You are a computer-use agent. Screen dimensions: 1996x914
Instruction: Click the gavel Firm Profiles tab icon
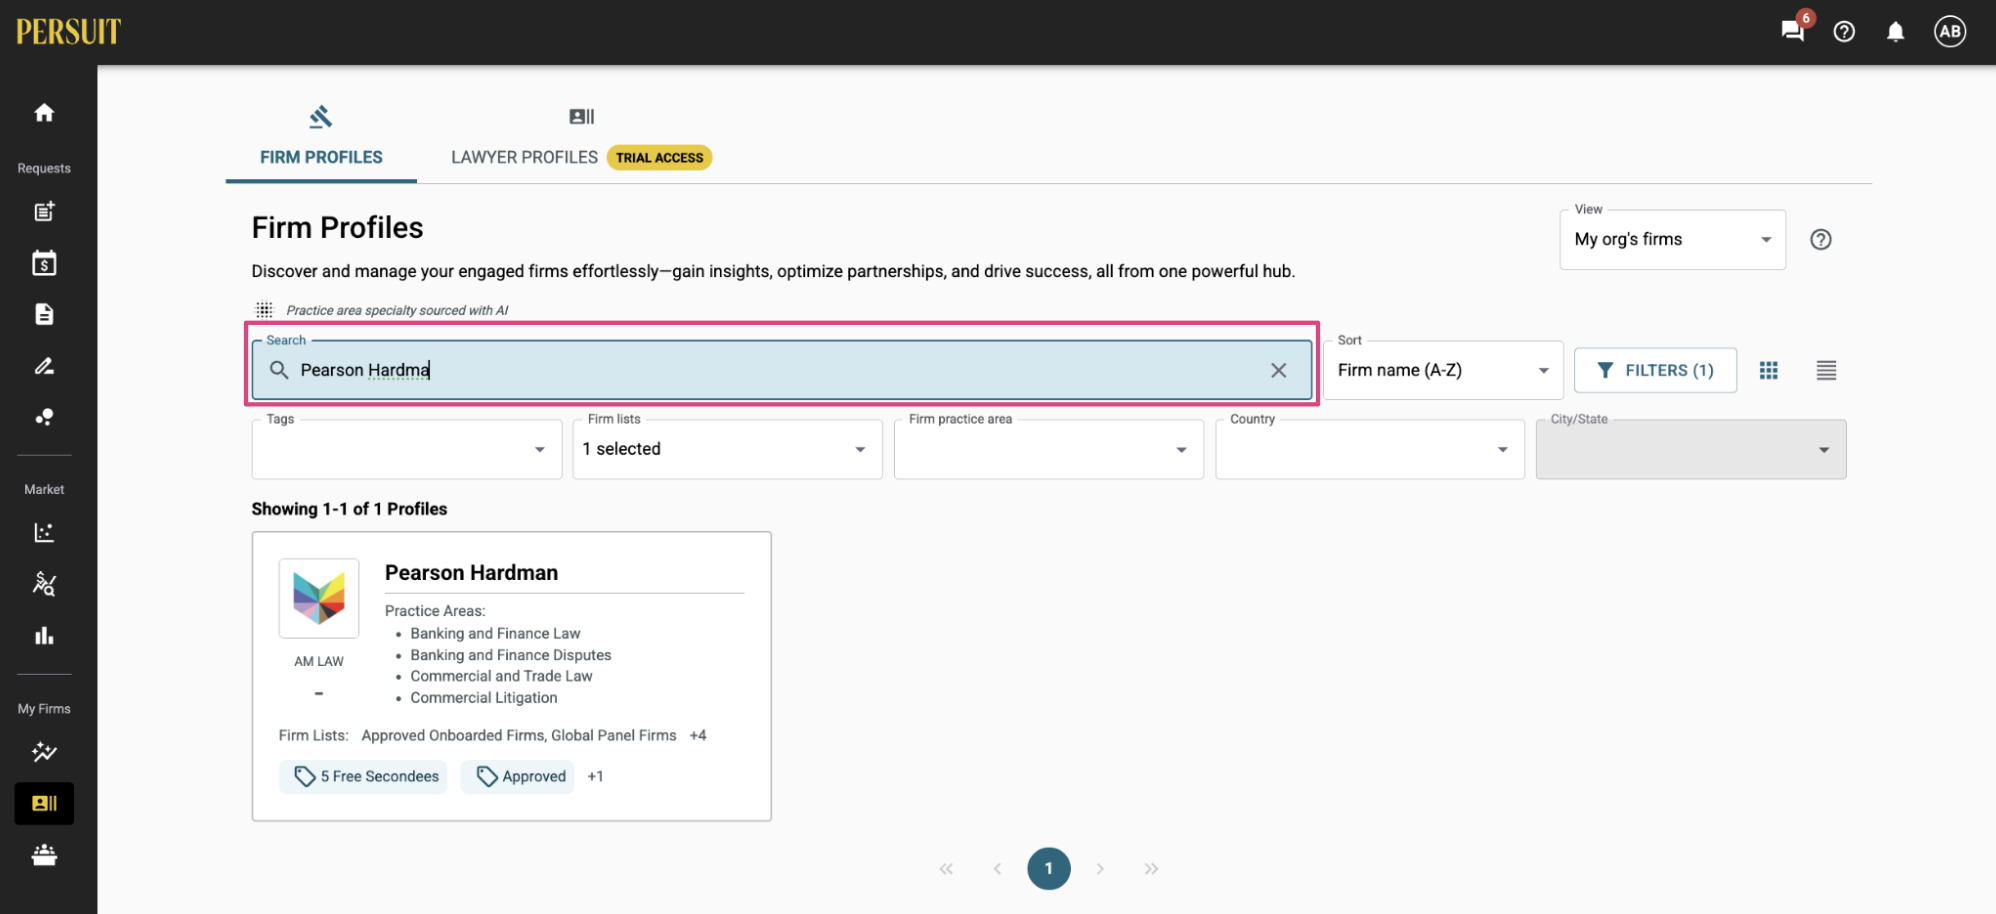(321, 117)
